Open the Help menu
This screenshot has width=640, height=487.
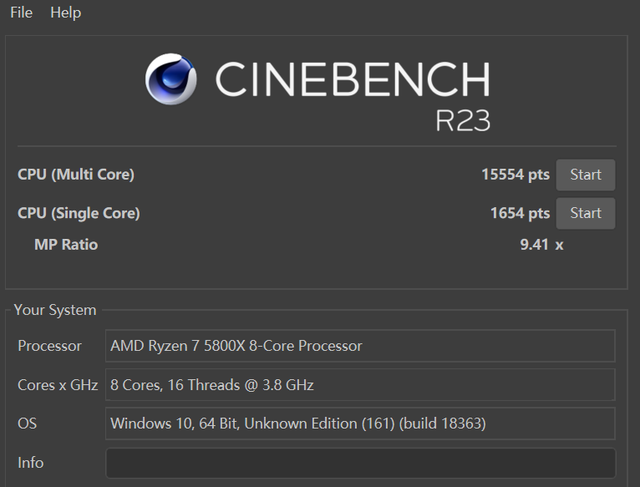coord(65,12)
